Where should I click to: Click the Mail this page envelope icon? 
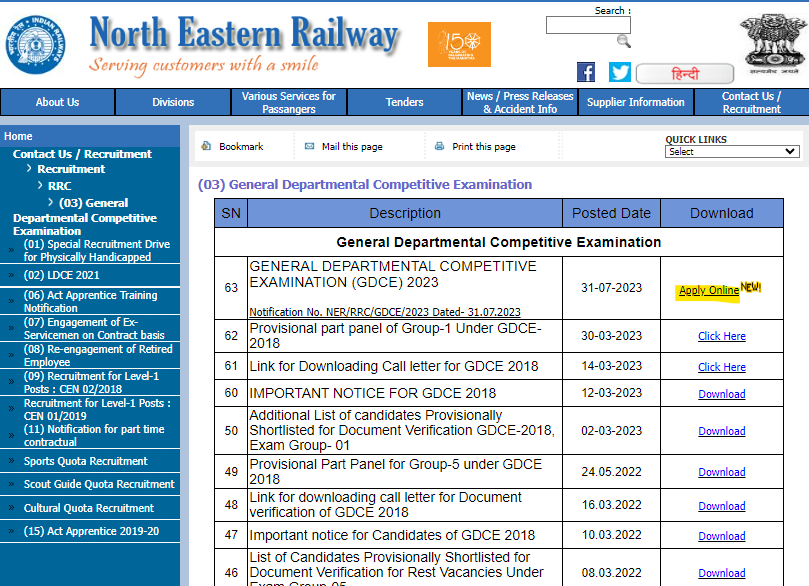pos(310,146)
